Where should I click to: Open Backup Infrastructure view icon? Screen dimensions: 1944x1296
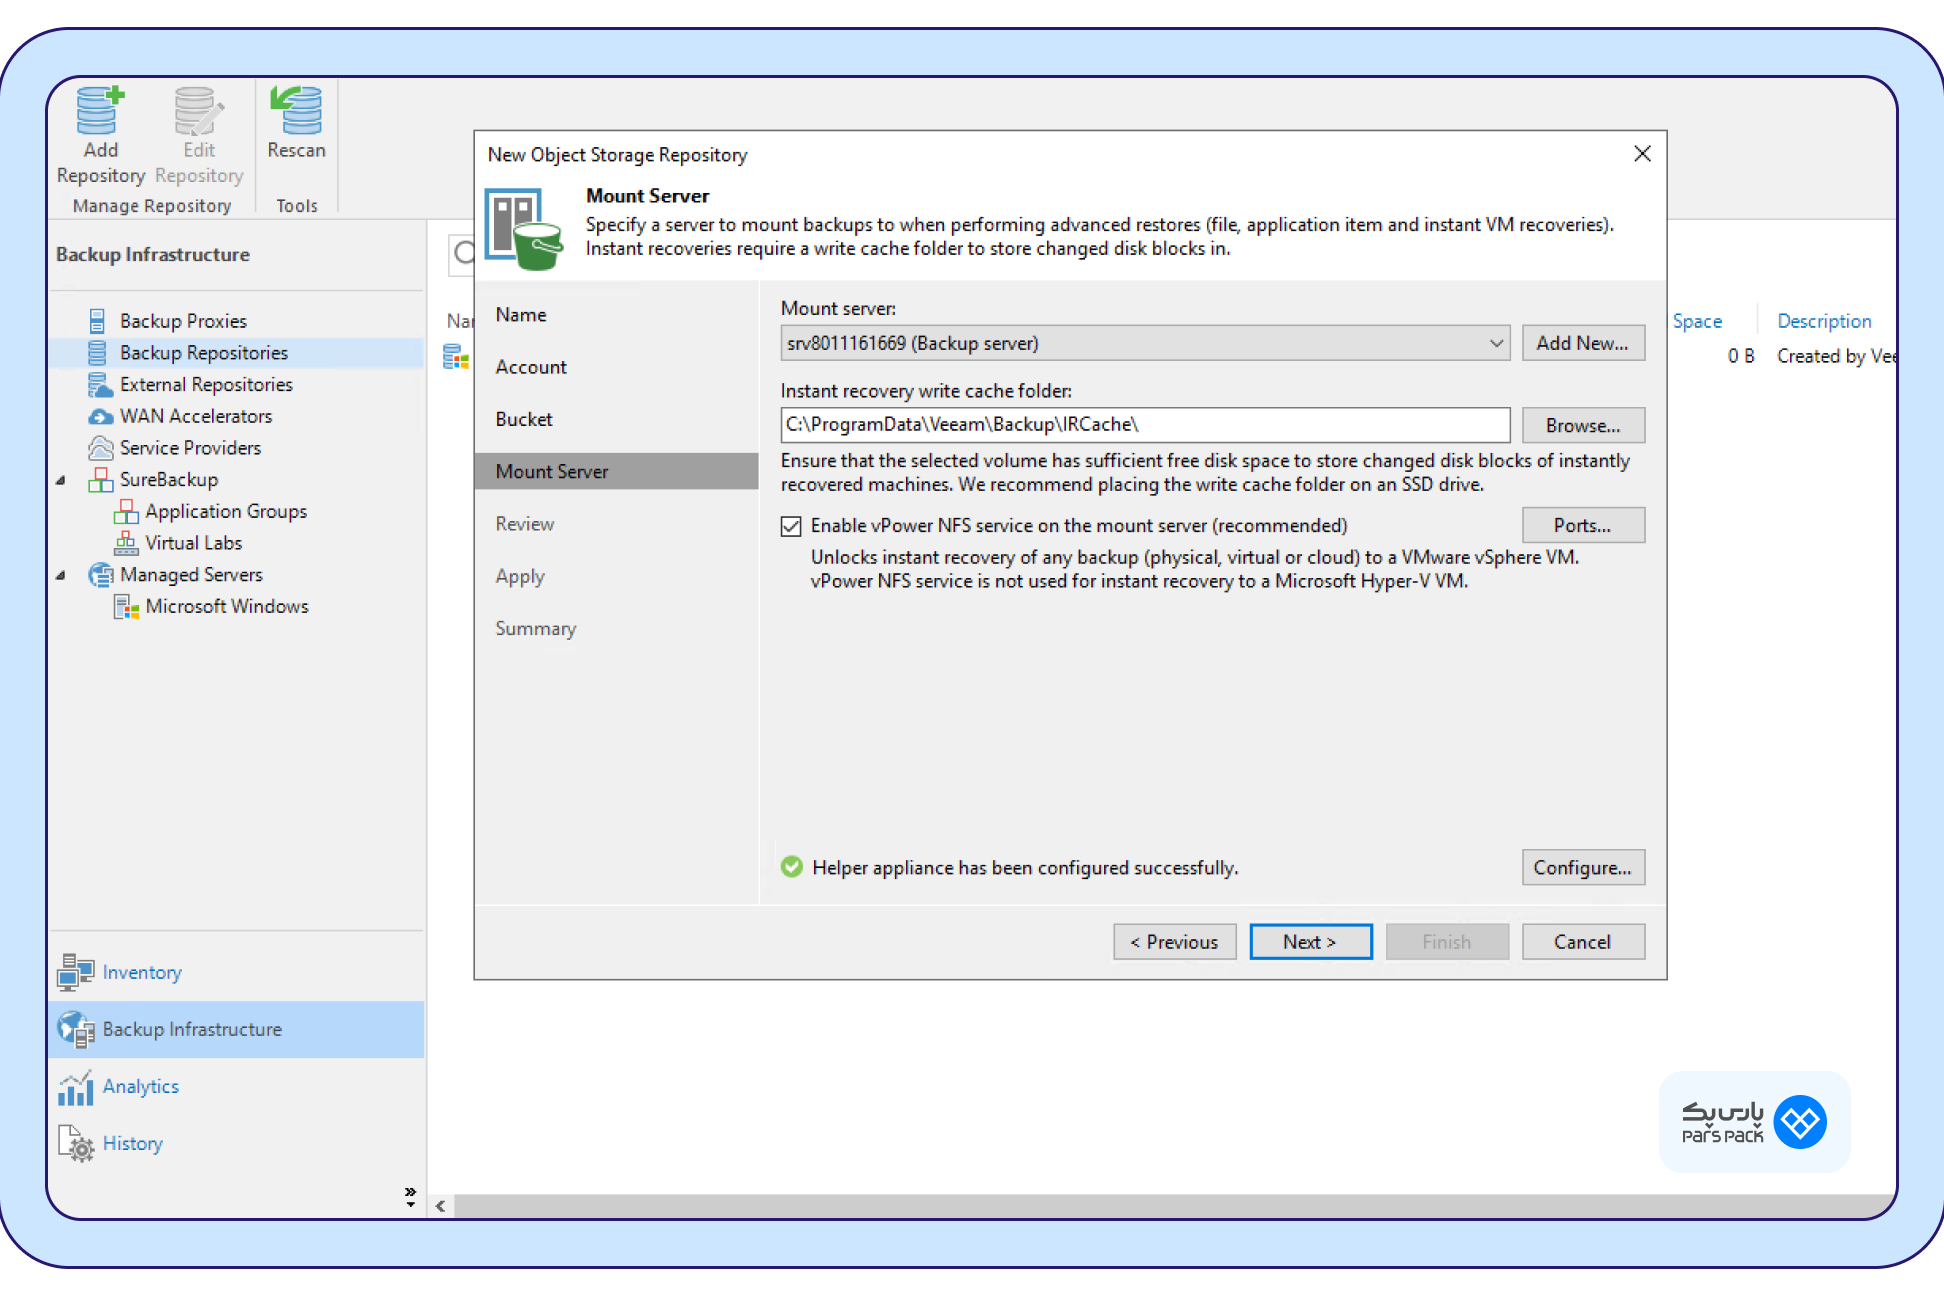coord(75,1029)
